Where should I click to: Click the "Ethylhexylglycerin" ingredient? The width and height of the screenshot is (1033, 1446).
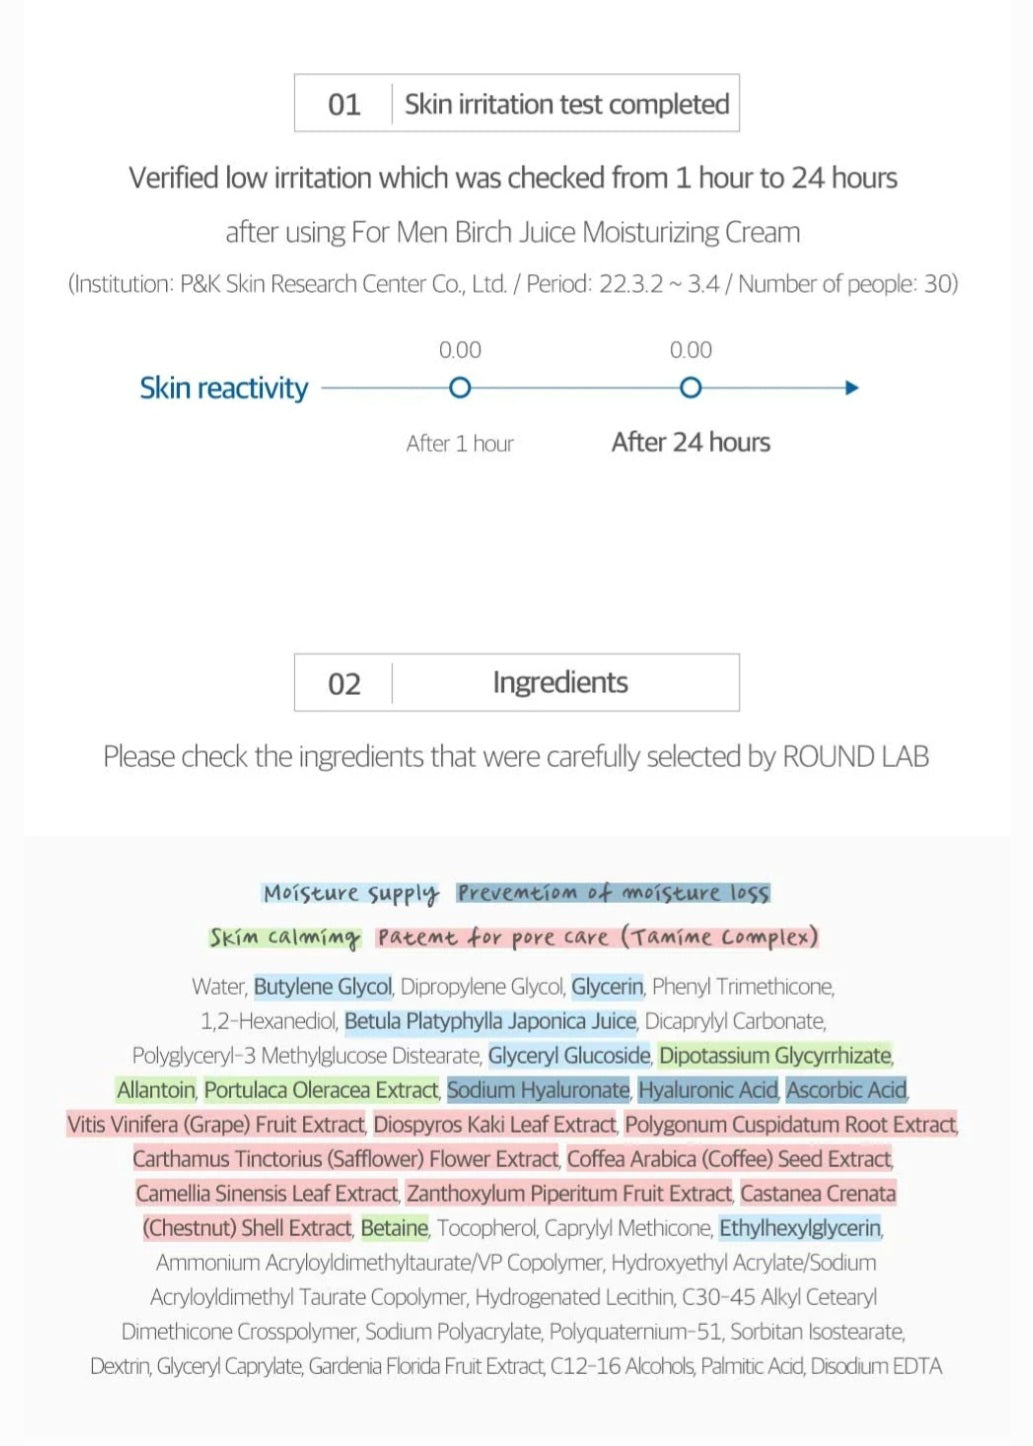tap(800, 1228)
